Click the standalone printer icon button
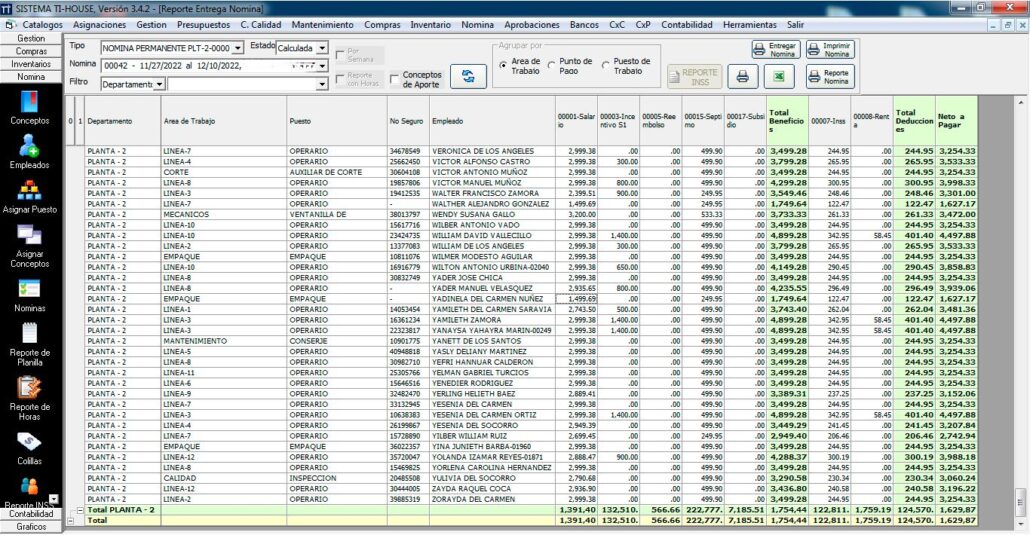The image size is (1030, 535). pyautogui.click(x=742, y=75)
